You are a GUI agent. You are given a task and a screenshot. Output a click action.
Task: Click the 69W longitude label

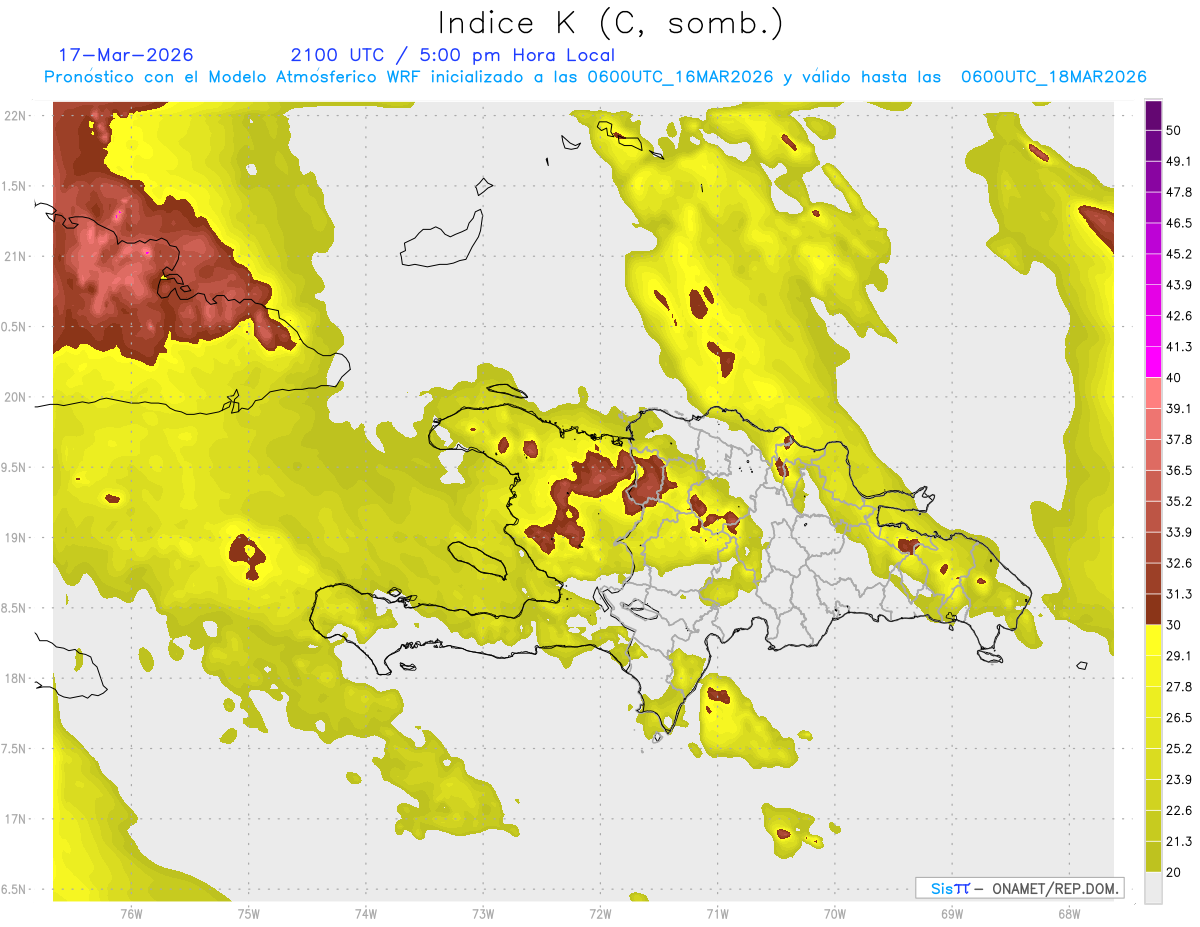(x=951, y=914)
